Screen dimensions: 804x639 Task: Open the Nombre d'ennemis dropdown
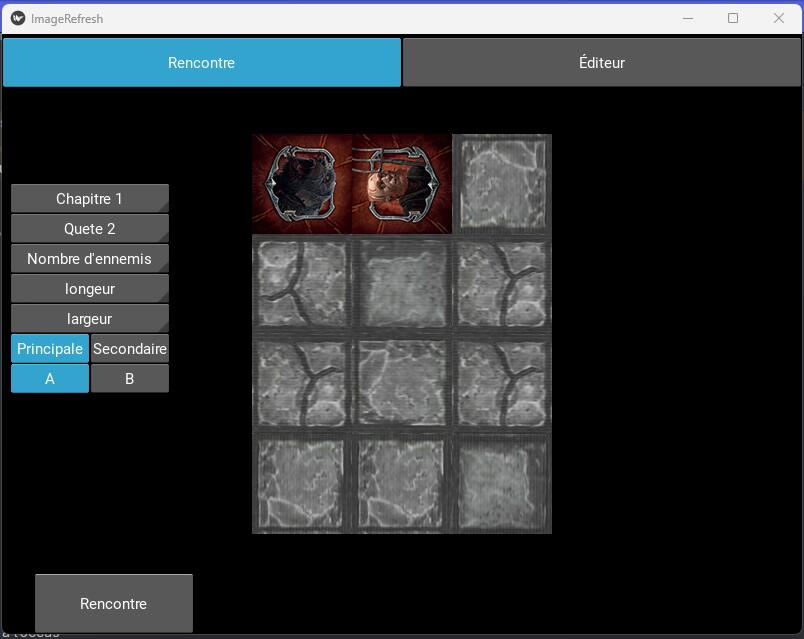click(90, 258)
